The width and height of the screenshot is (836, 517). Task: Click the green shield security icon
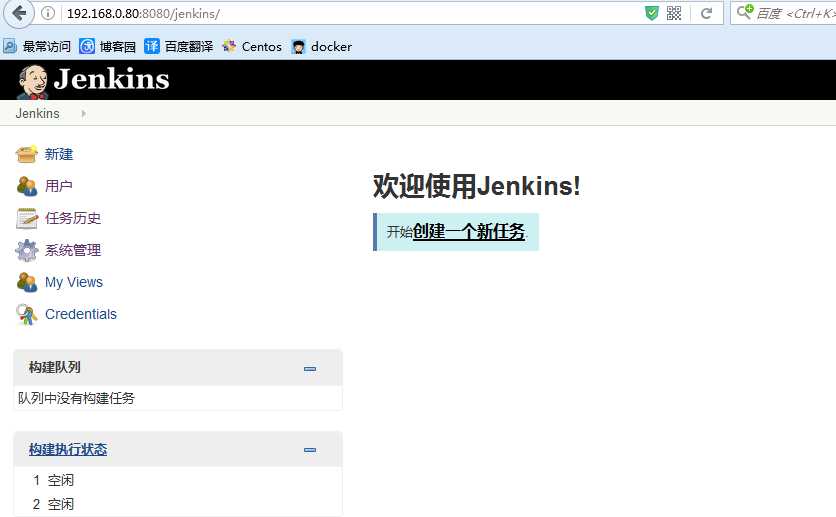tap(652, 13)
